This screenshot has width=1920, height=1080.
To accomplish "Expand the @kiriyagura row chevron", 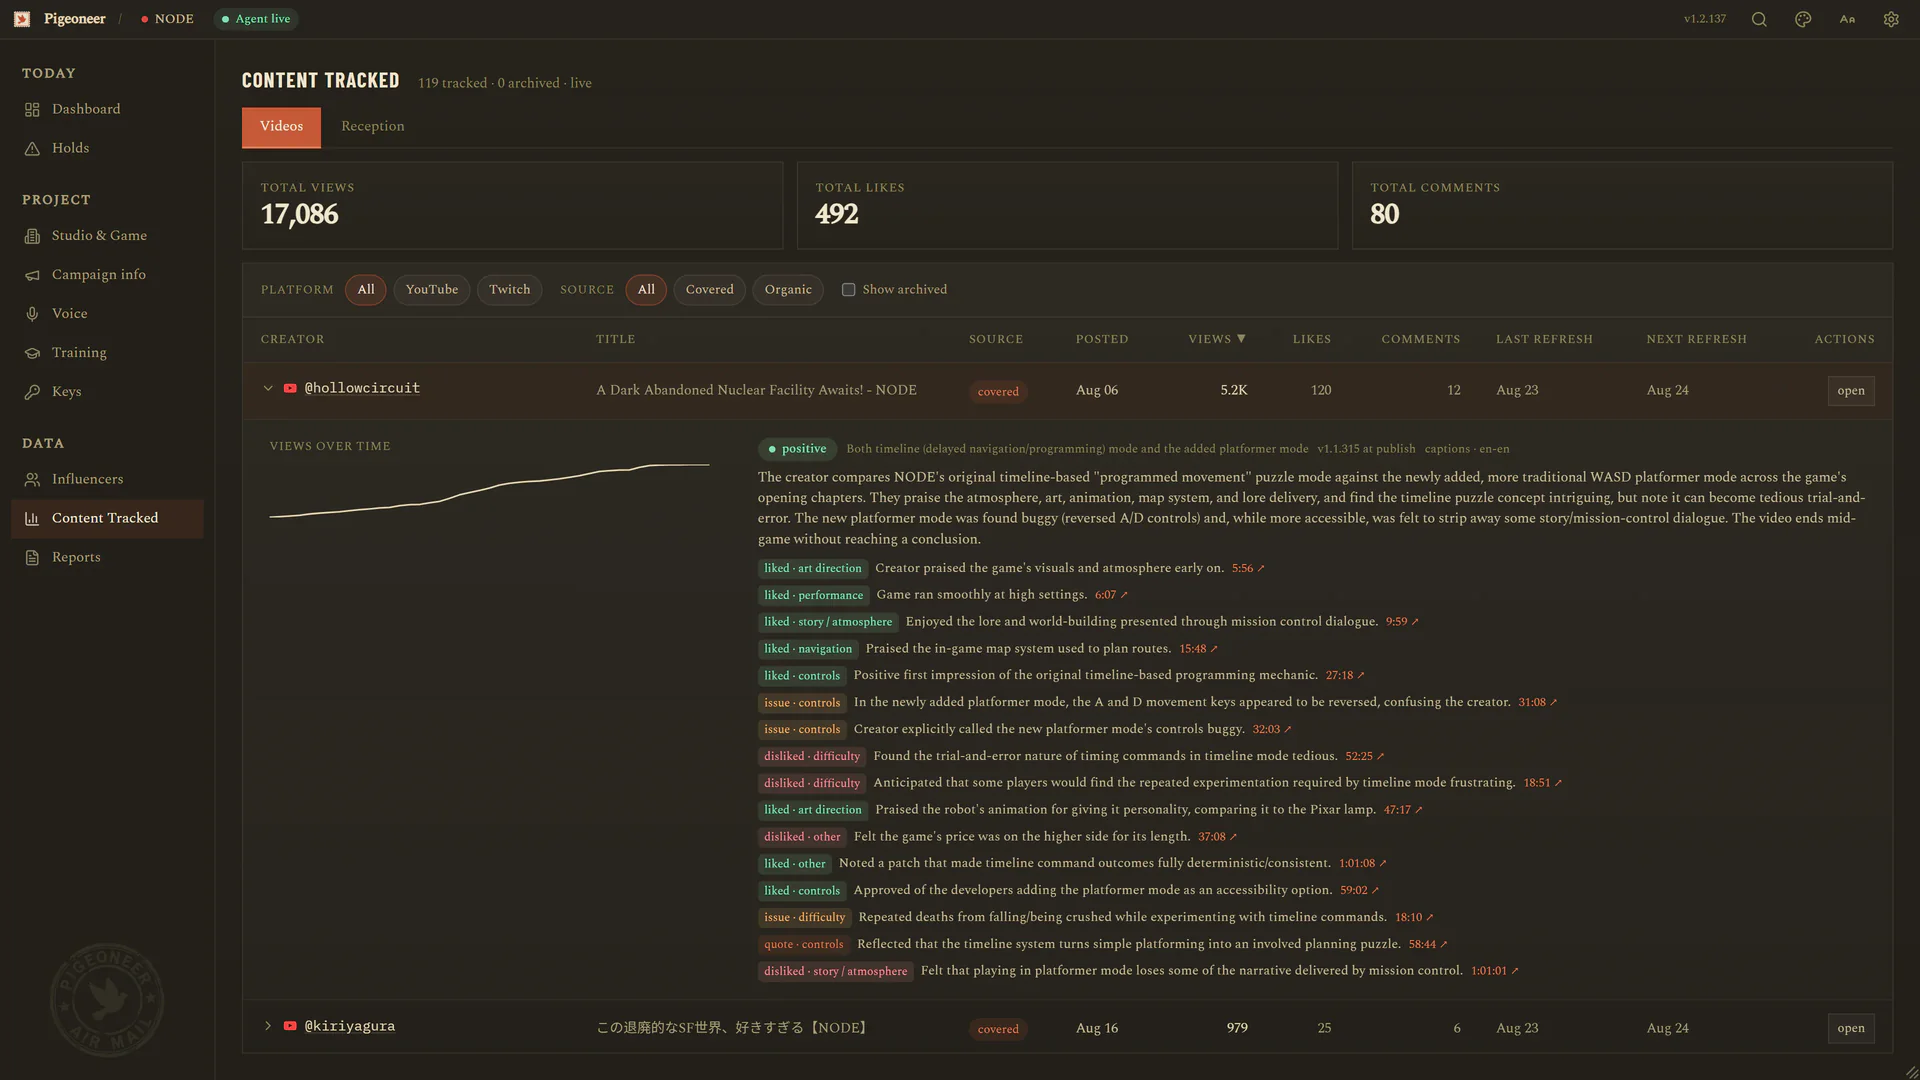I will coord(268,1026).
